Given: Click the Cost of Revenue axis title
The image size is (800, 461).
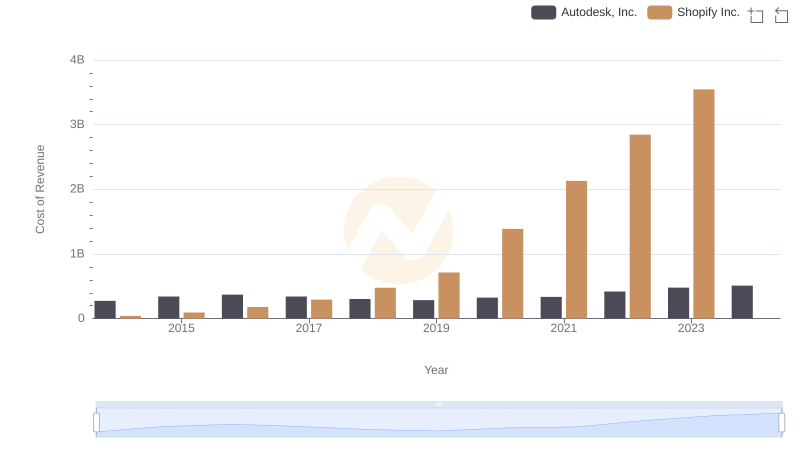Looking at the screenshot, I should [40, 189].
